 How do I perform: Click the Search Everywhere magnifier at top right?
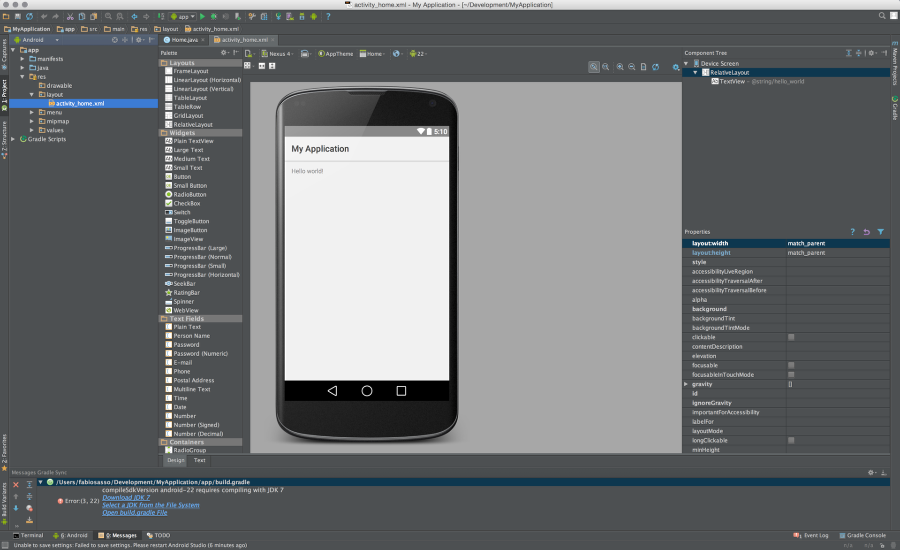point(882,16)
